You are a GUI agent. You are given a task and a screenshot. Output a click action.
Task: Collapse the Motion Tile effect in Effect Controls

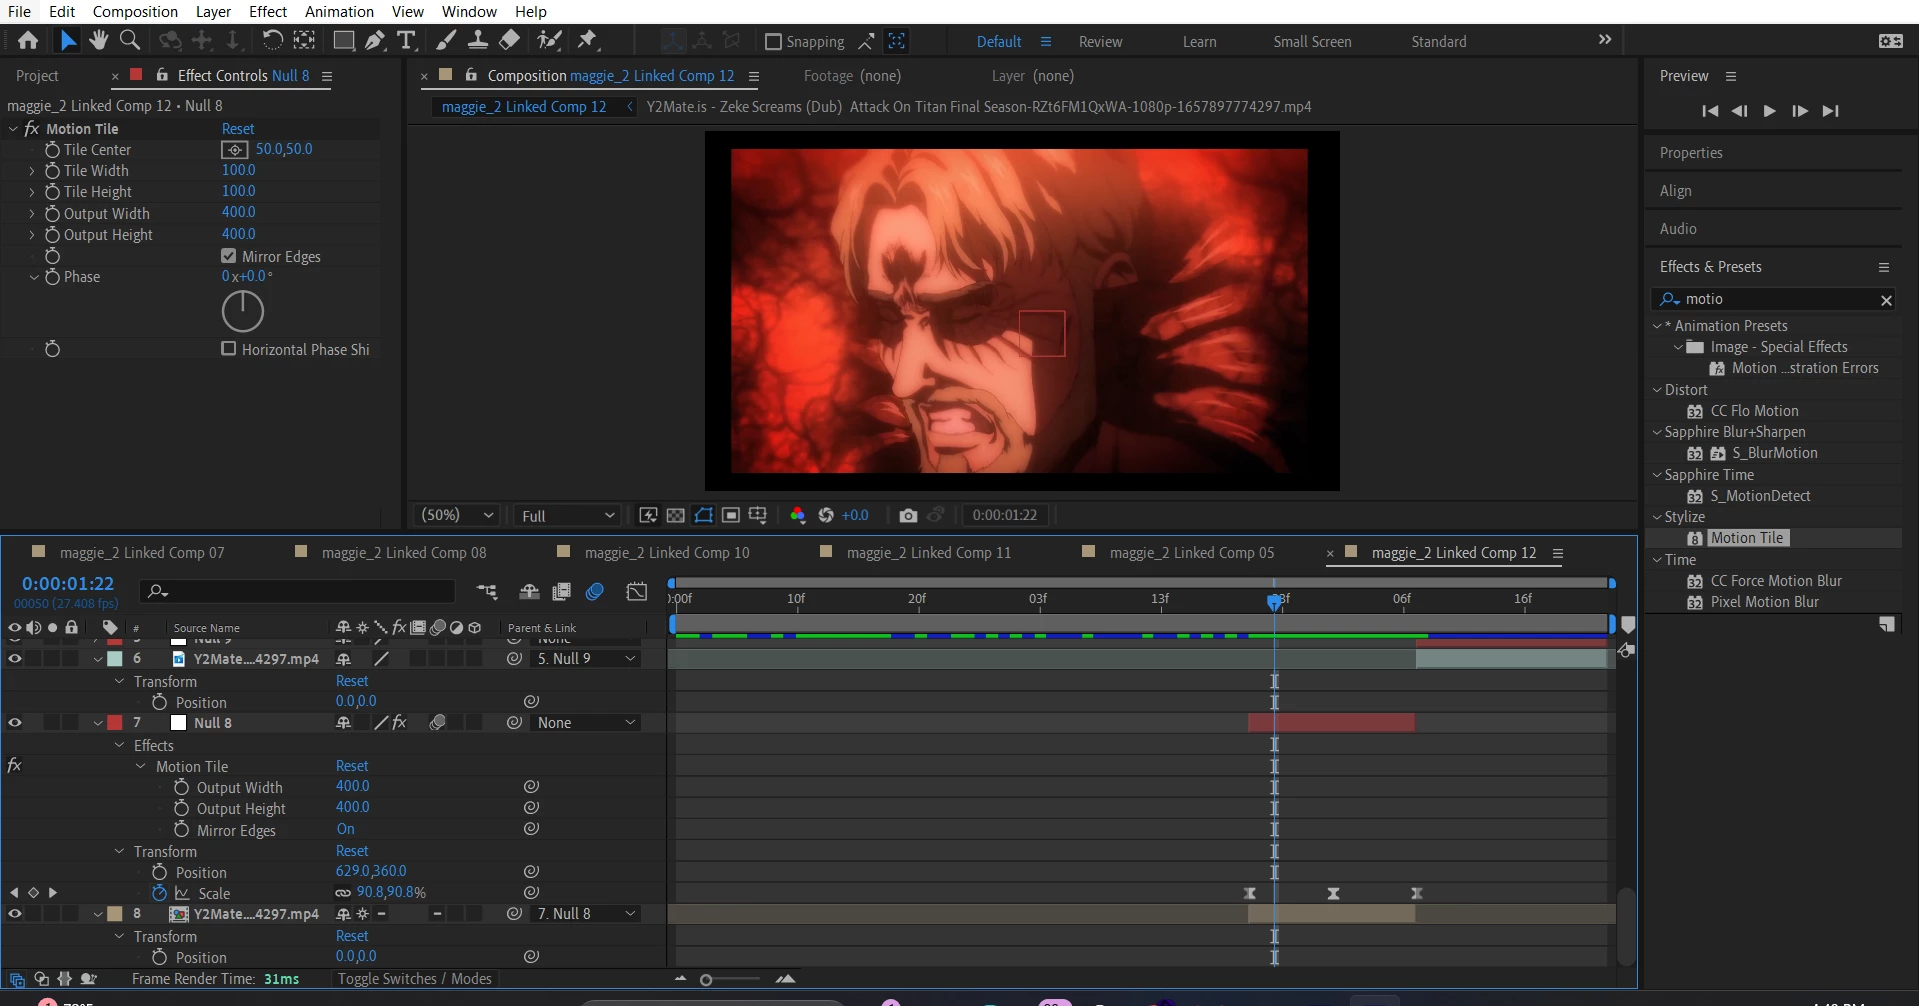coord(13,129)
